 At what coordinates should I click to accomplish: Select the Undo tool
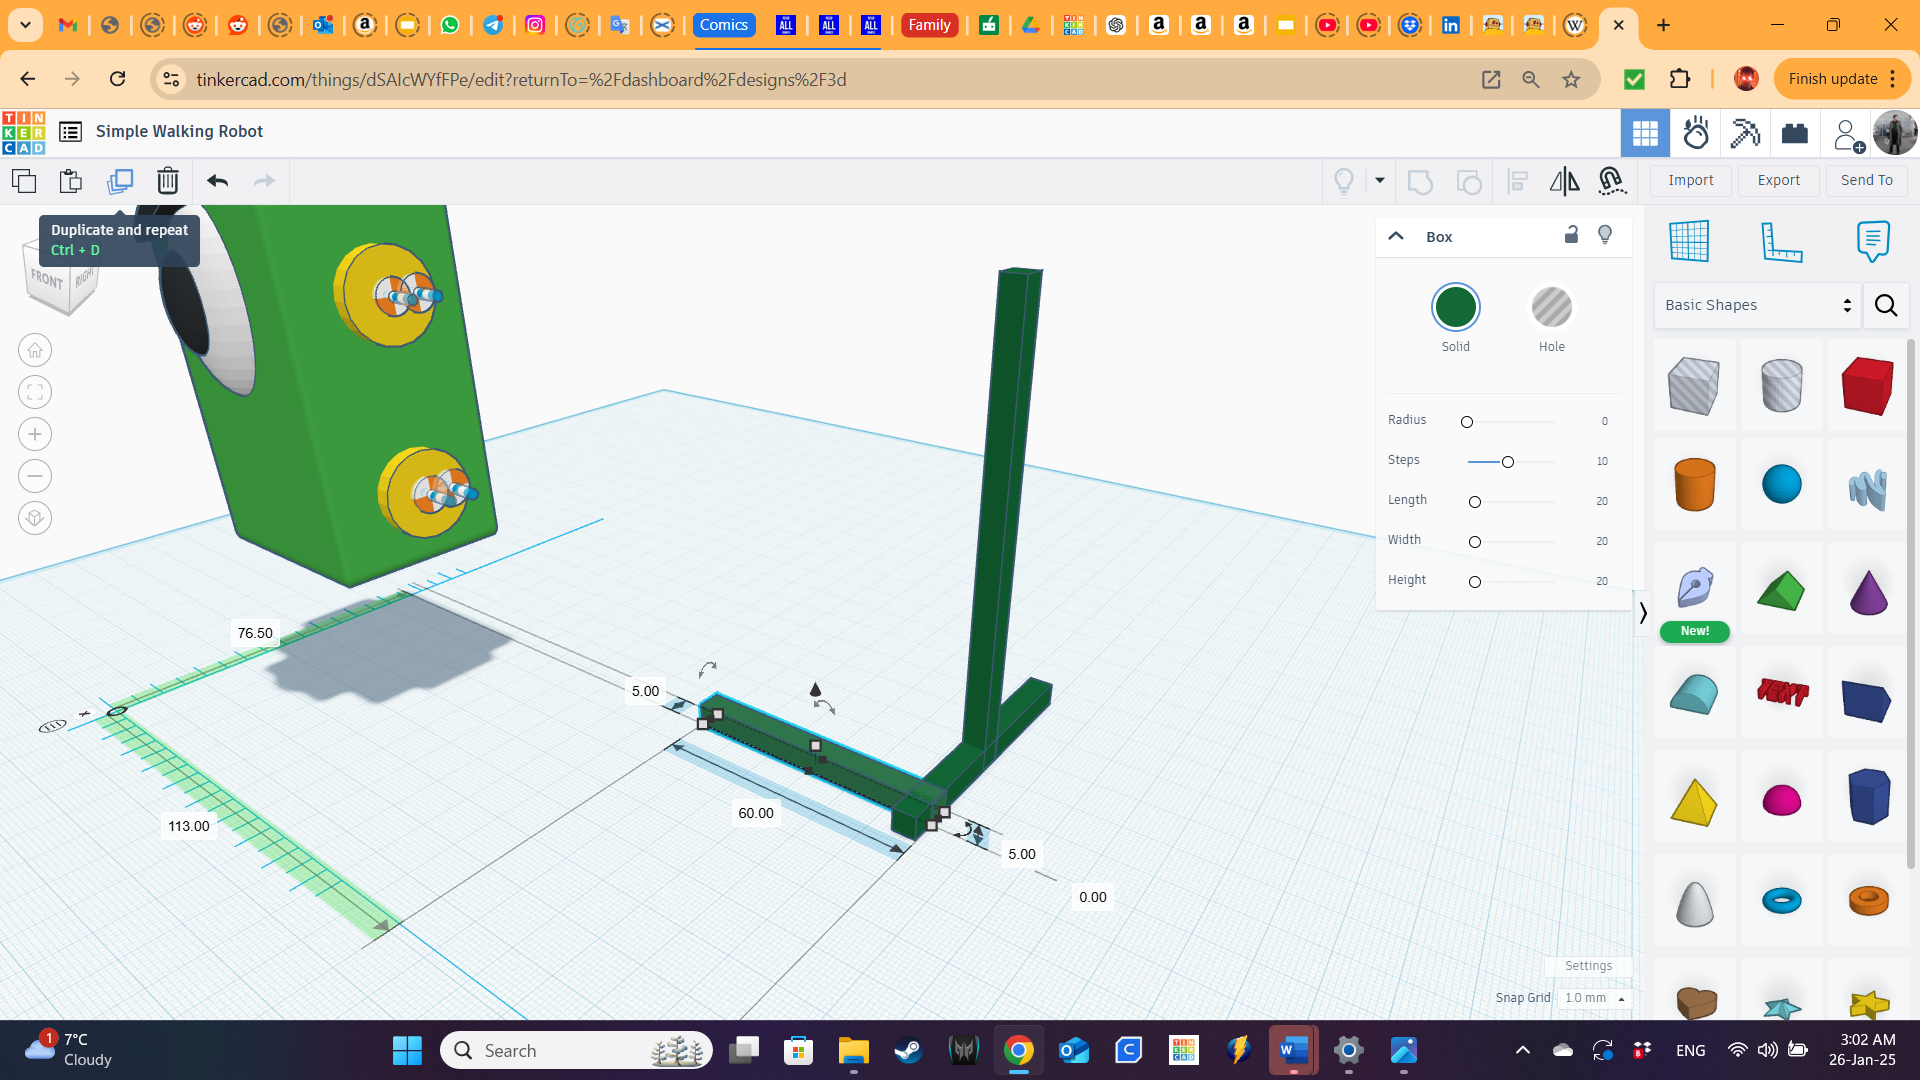[x=216, y=181]
